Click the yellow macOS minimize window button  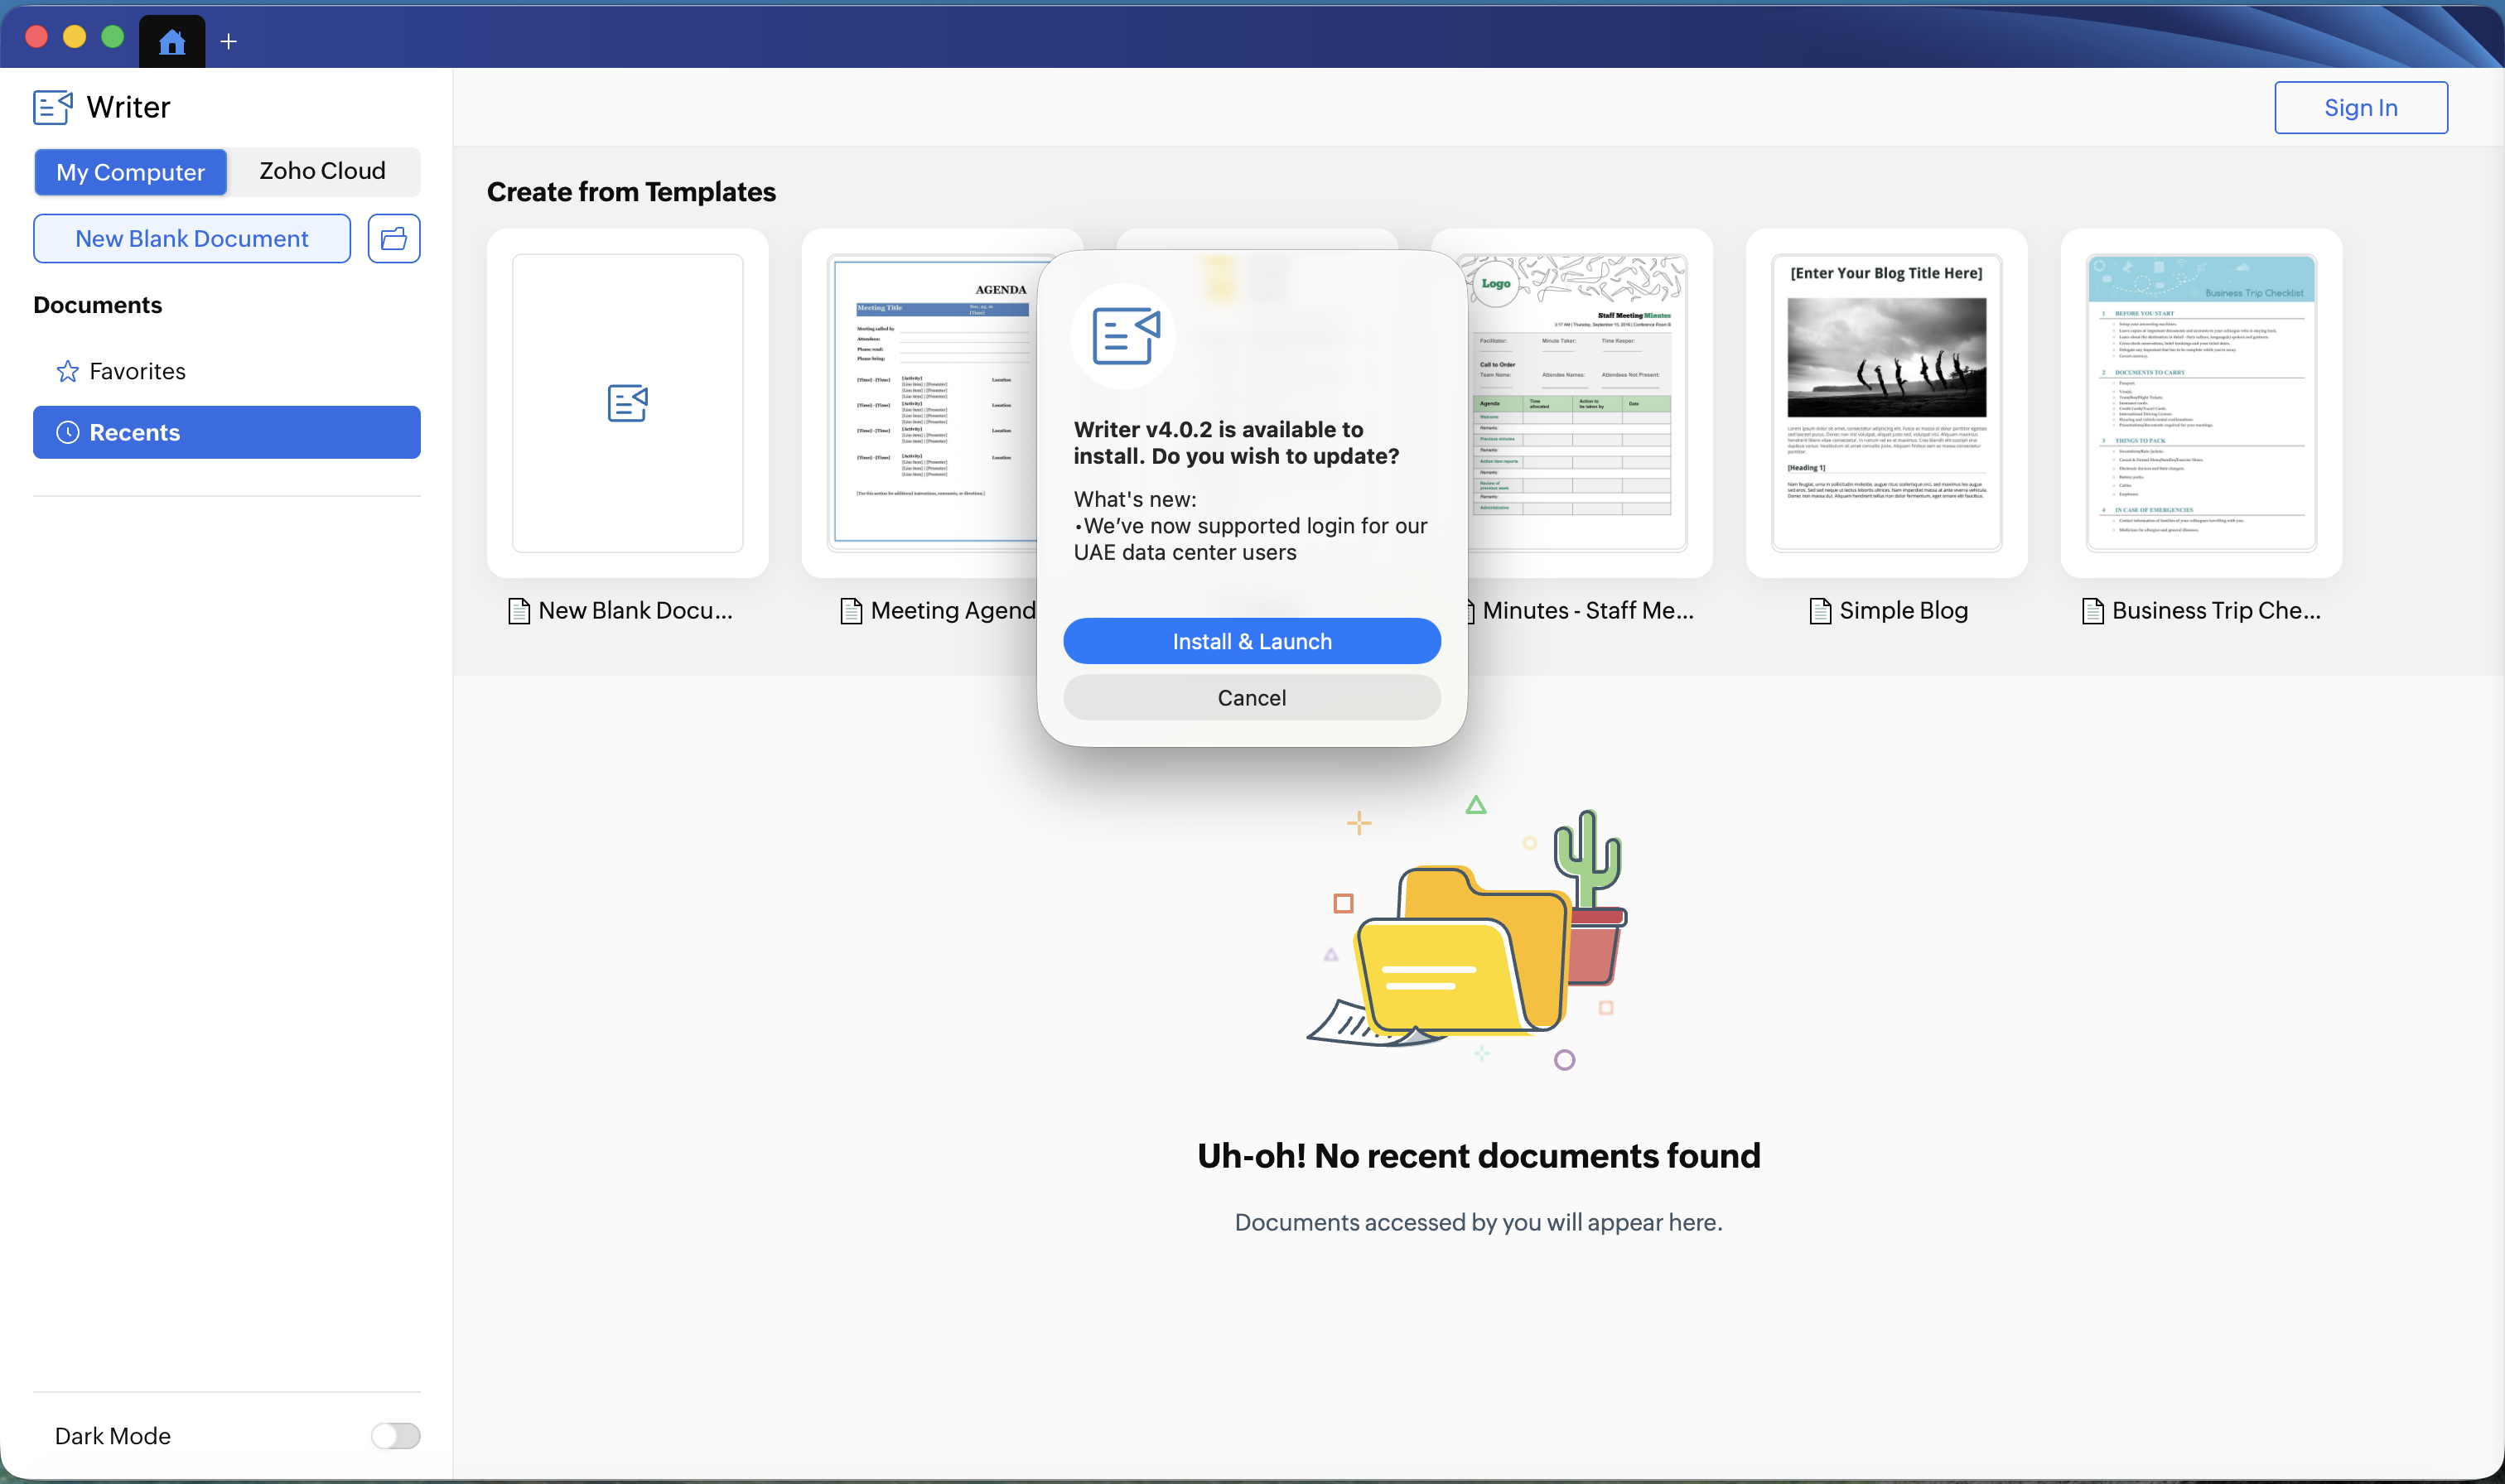coord(75,37)
